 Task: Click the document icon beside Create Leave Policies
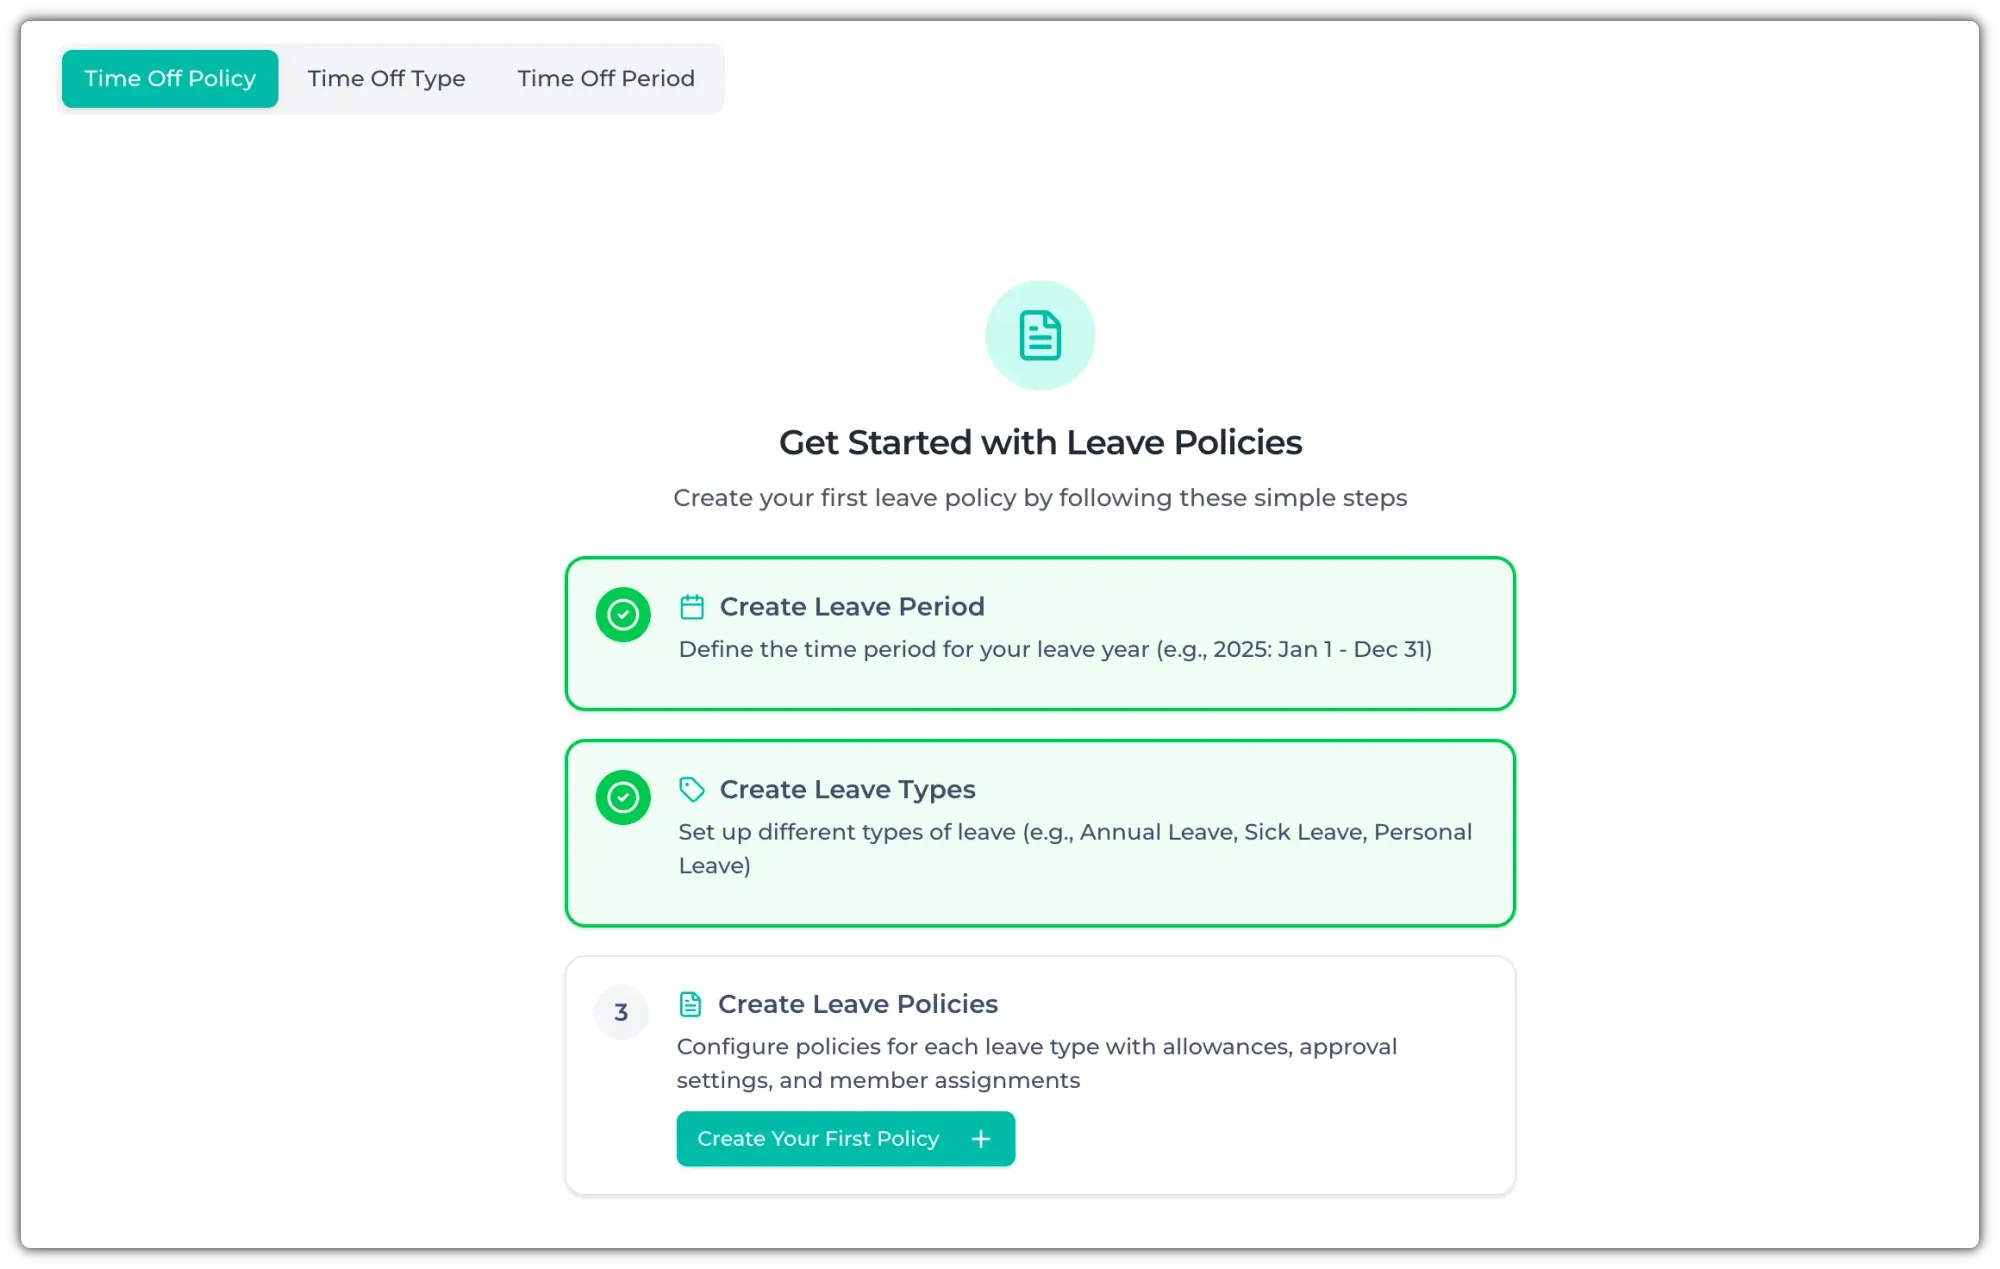690,1004
